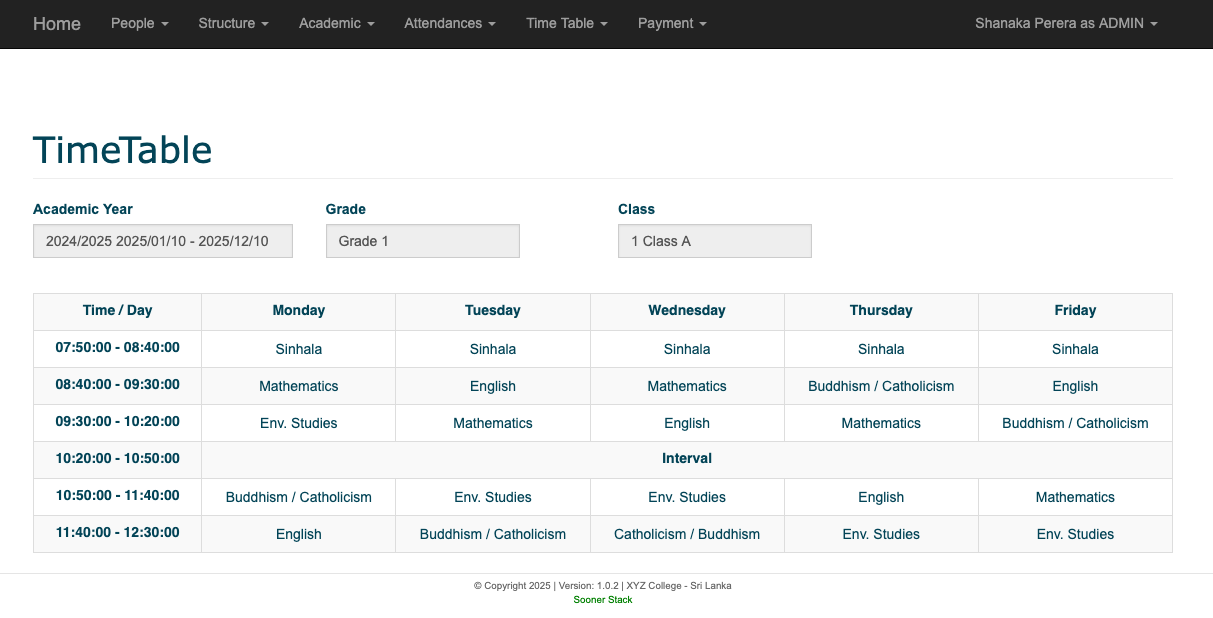Click Wednesday's Catholicism / Buddhism cell
1213x618 pixels.
[x=686, y=534]
